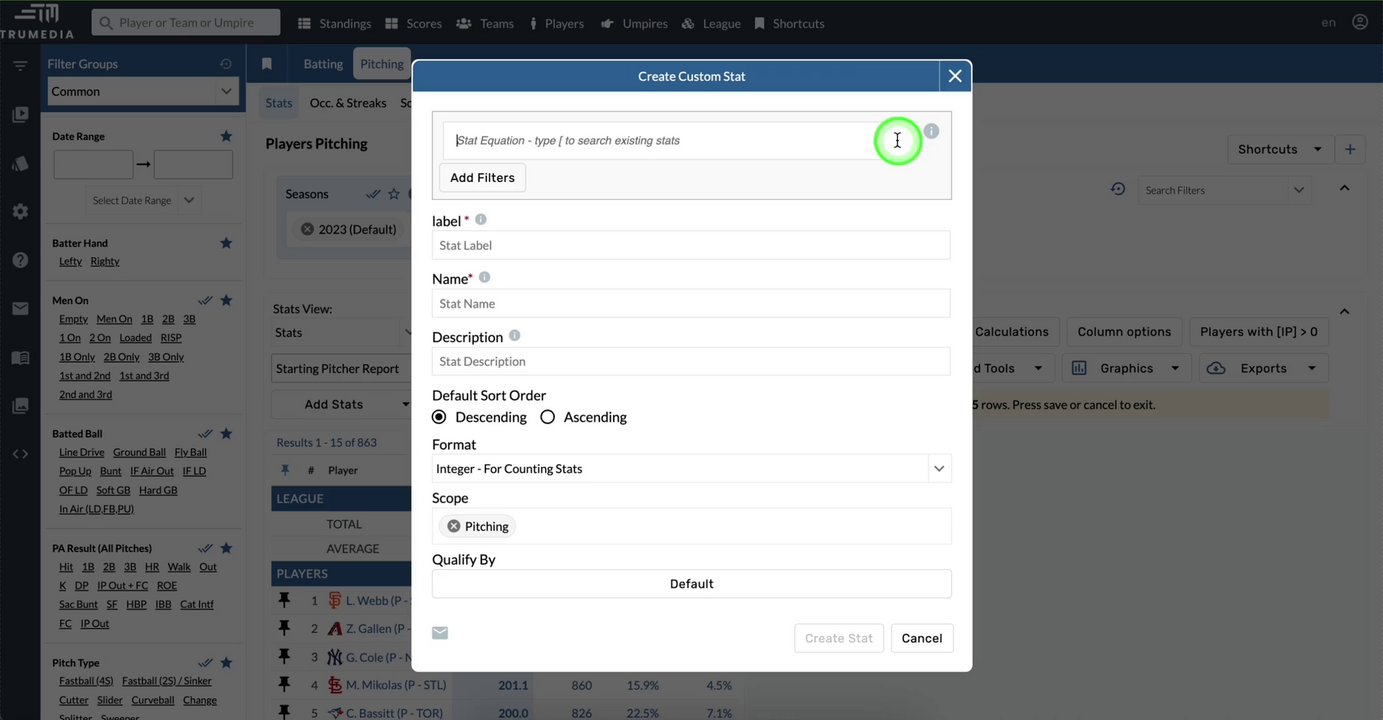Viewport: 1383px width, 720px height.
Task: Click the restore history icon near Search Filters
Action: pyautogui.click(x=1118, y=189)
